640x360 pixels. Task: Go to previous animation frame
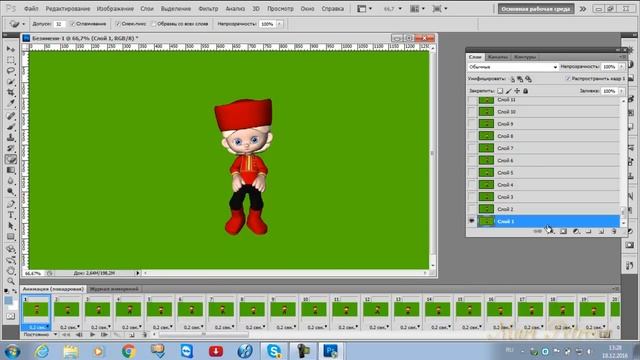(x=79, y=335)
